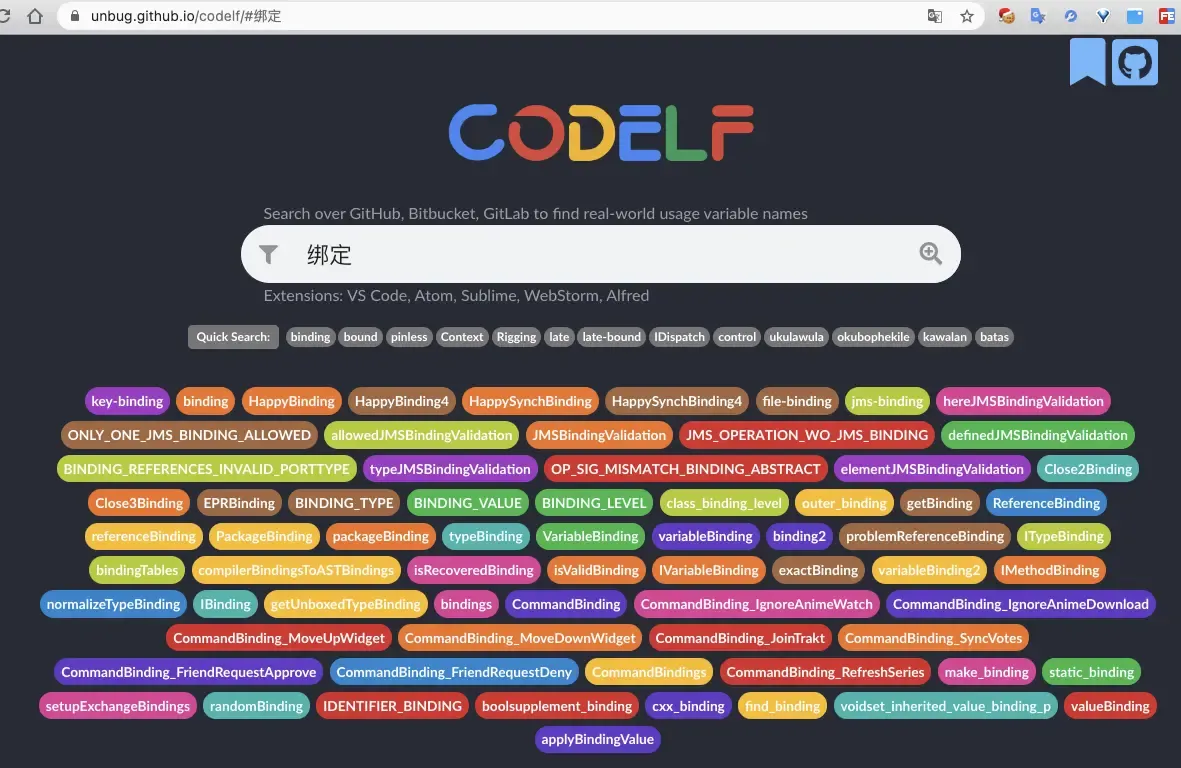Open the GitHub repository icon
The image size is (1181, 768).
point(1134,62)
